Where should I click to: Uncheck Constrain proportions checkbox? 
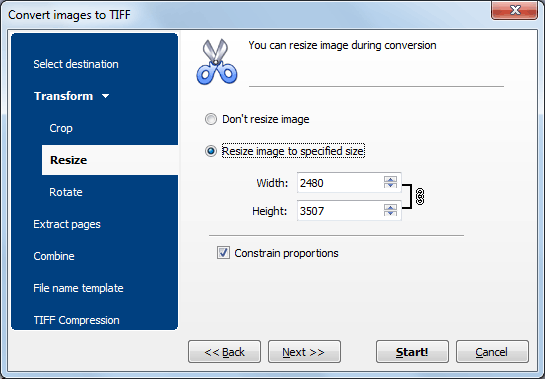click(223, 253)
